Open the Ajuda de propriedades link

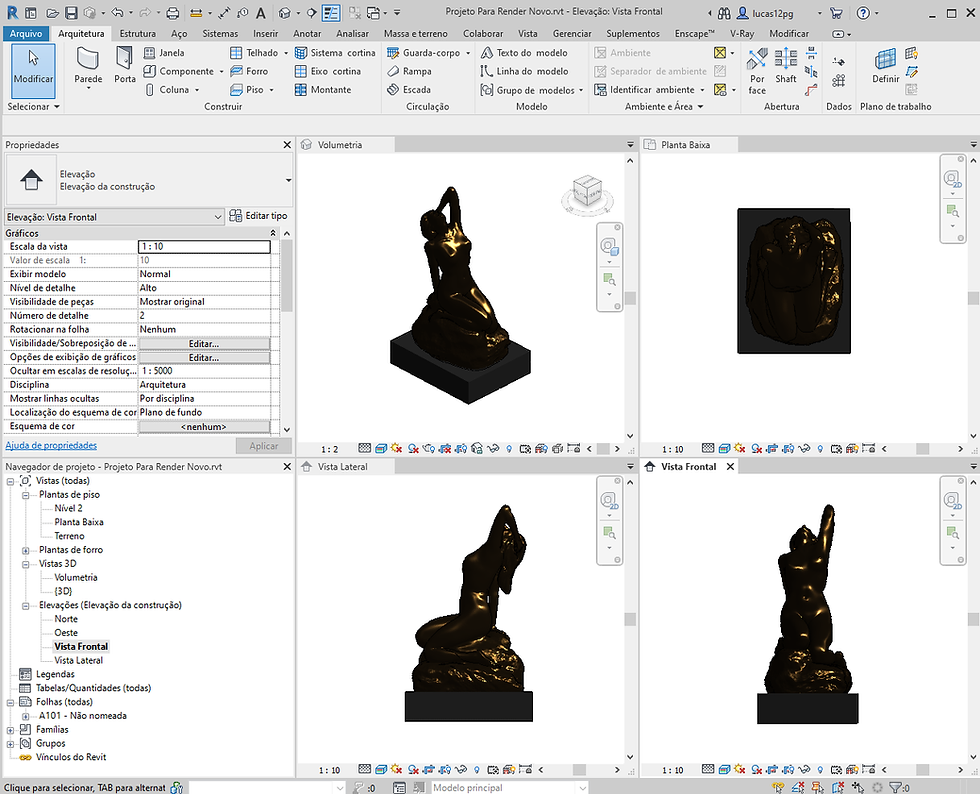(51, 445)
